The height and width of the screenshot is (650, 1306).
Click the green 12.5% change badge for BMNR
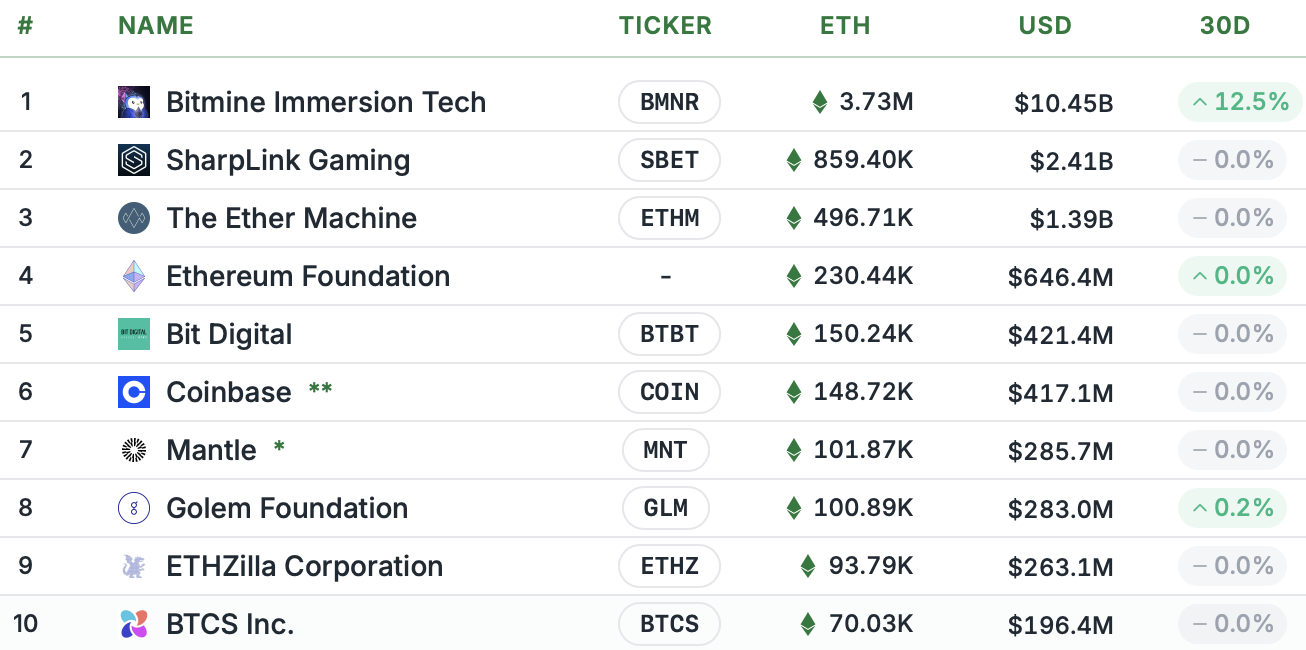pos(1240,101)
